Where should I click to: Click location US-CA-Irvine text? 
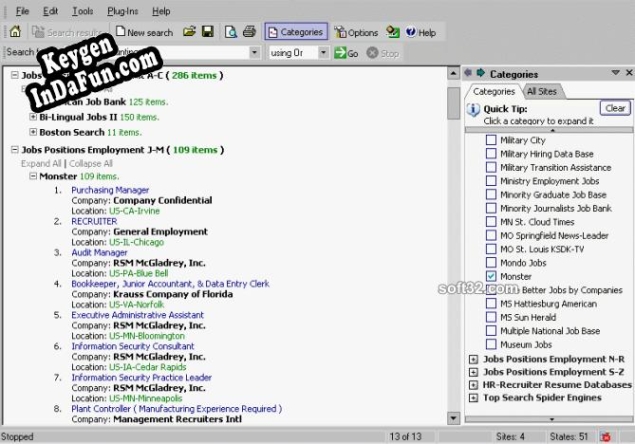tap(134, 211)
